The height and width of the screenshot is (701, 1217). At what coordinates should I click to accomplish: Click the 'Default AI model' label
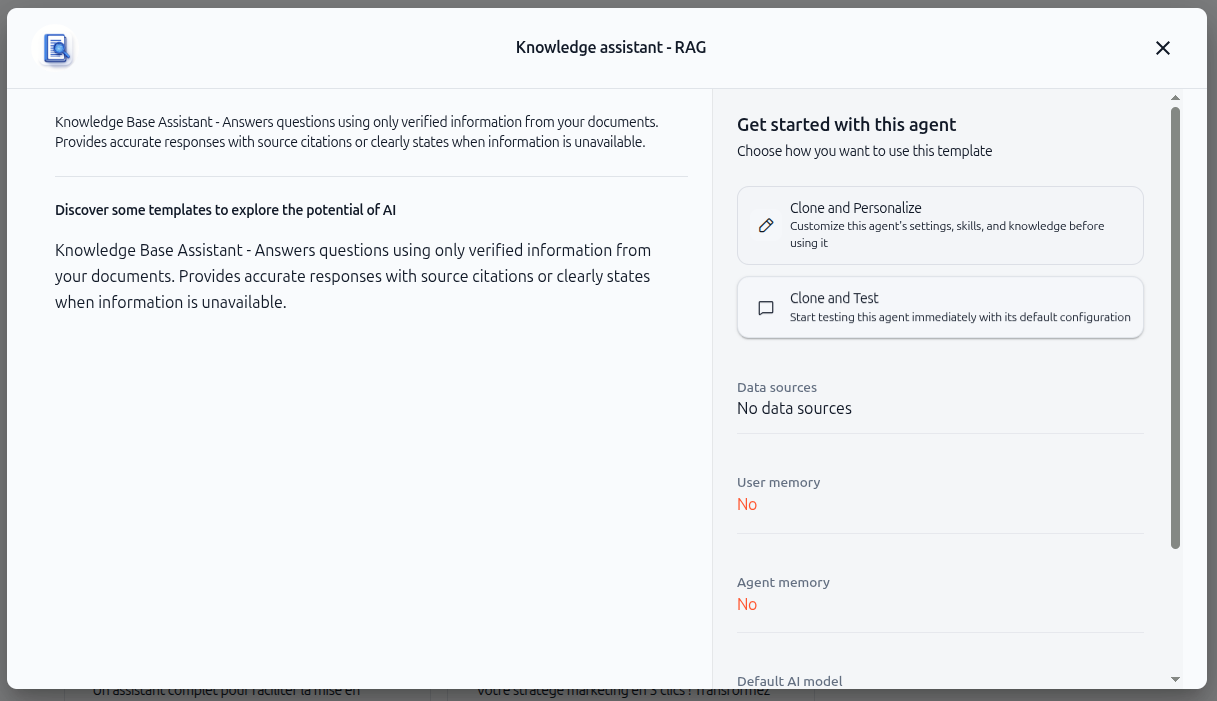point(790,681)
